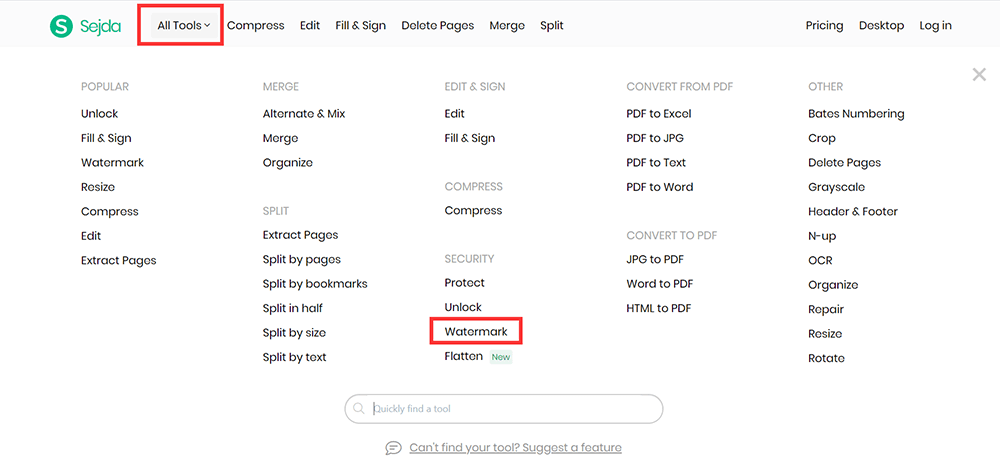This screenshot has width=1000, height=470.
Task: Select Watermark under Security
Action: (x=476, y=331)
